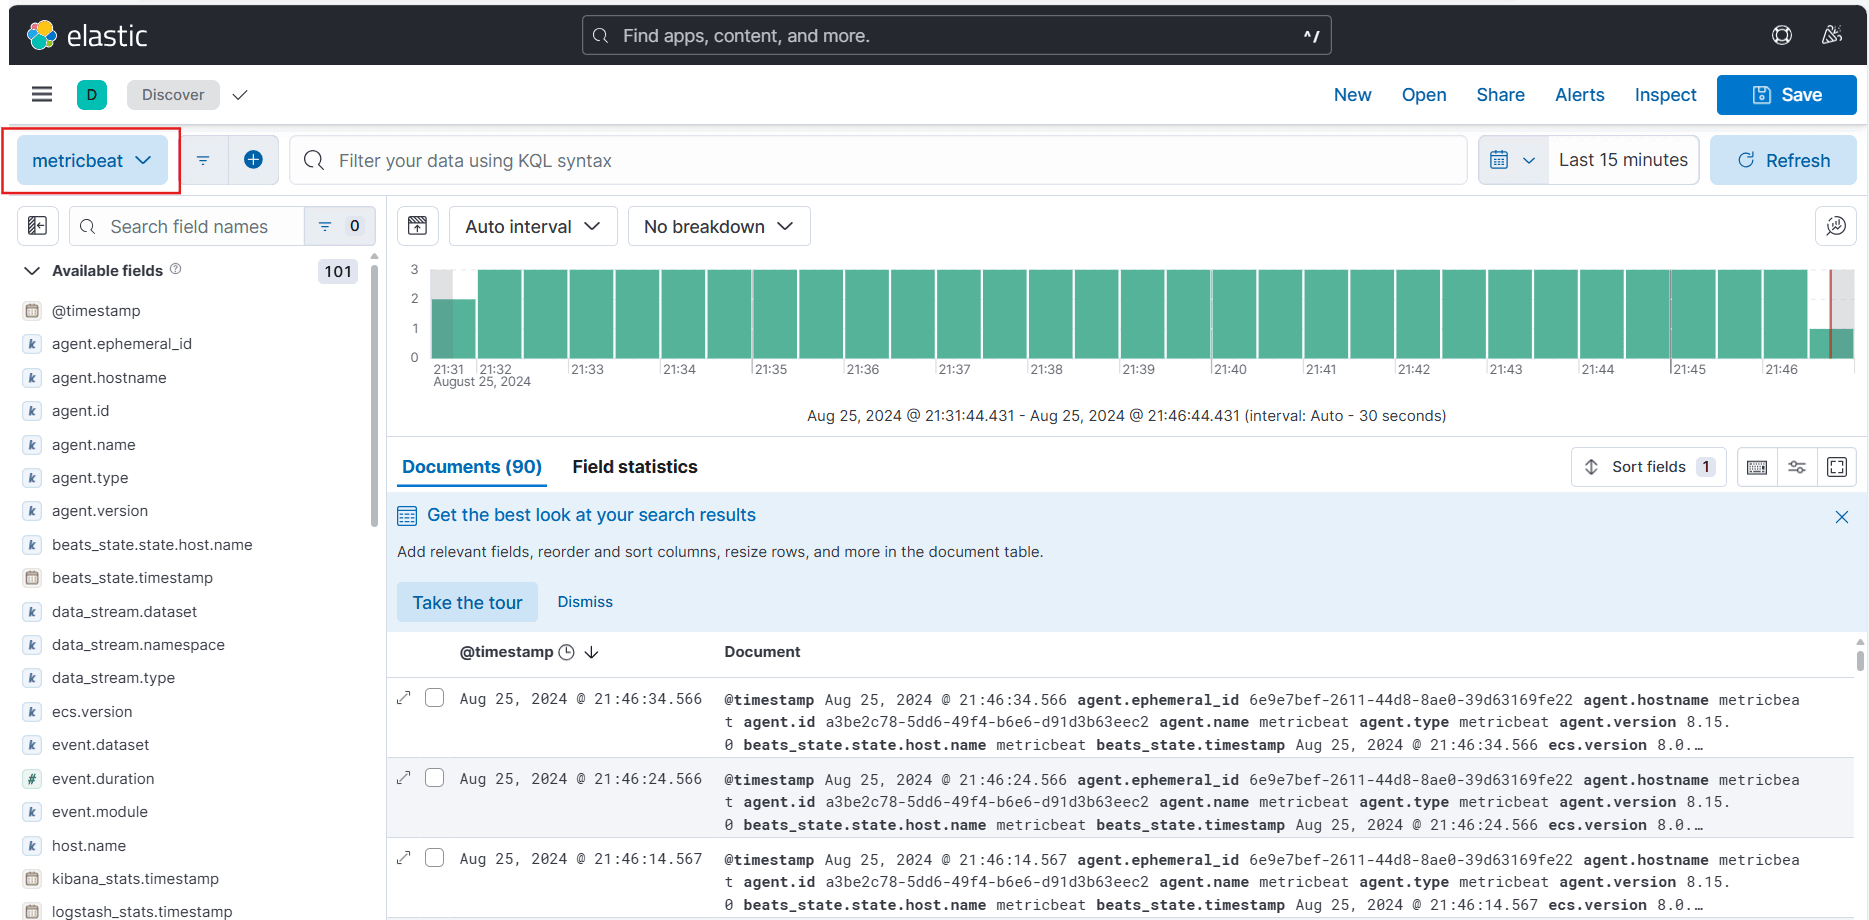Click the Save visualization clapperboard icon above chart
Viewport: 1869px width, 920px height.
click(x=417, y=226)
